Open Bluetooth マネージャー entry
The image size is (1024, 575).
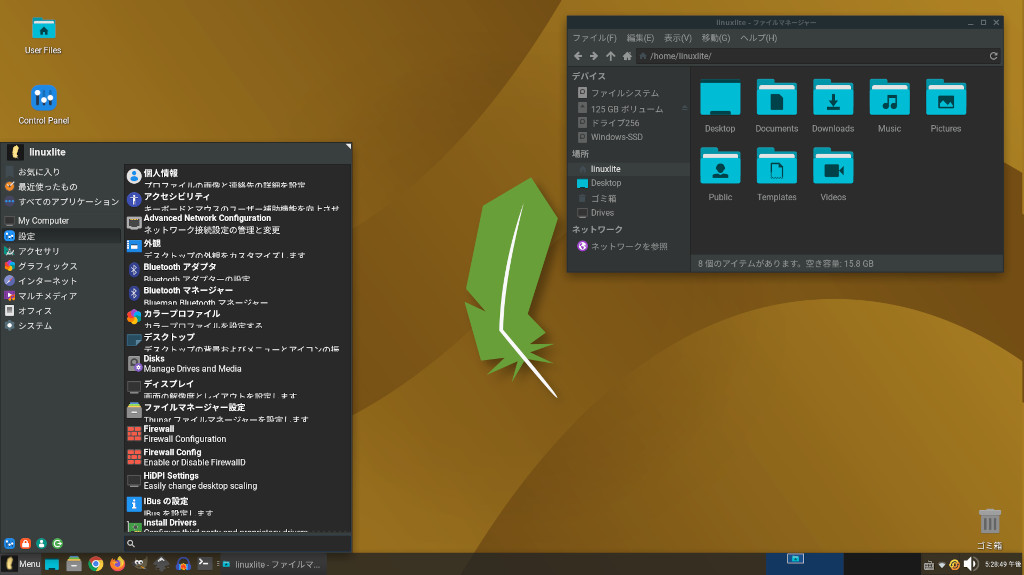[238, 295]
